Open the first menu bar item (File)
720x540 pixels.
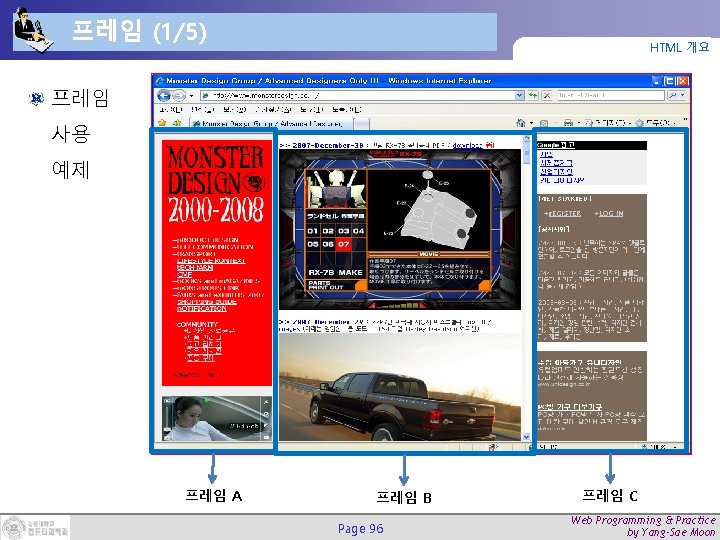click(x=170, y=110)
